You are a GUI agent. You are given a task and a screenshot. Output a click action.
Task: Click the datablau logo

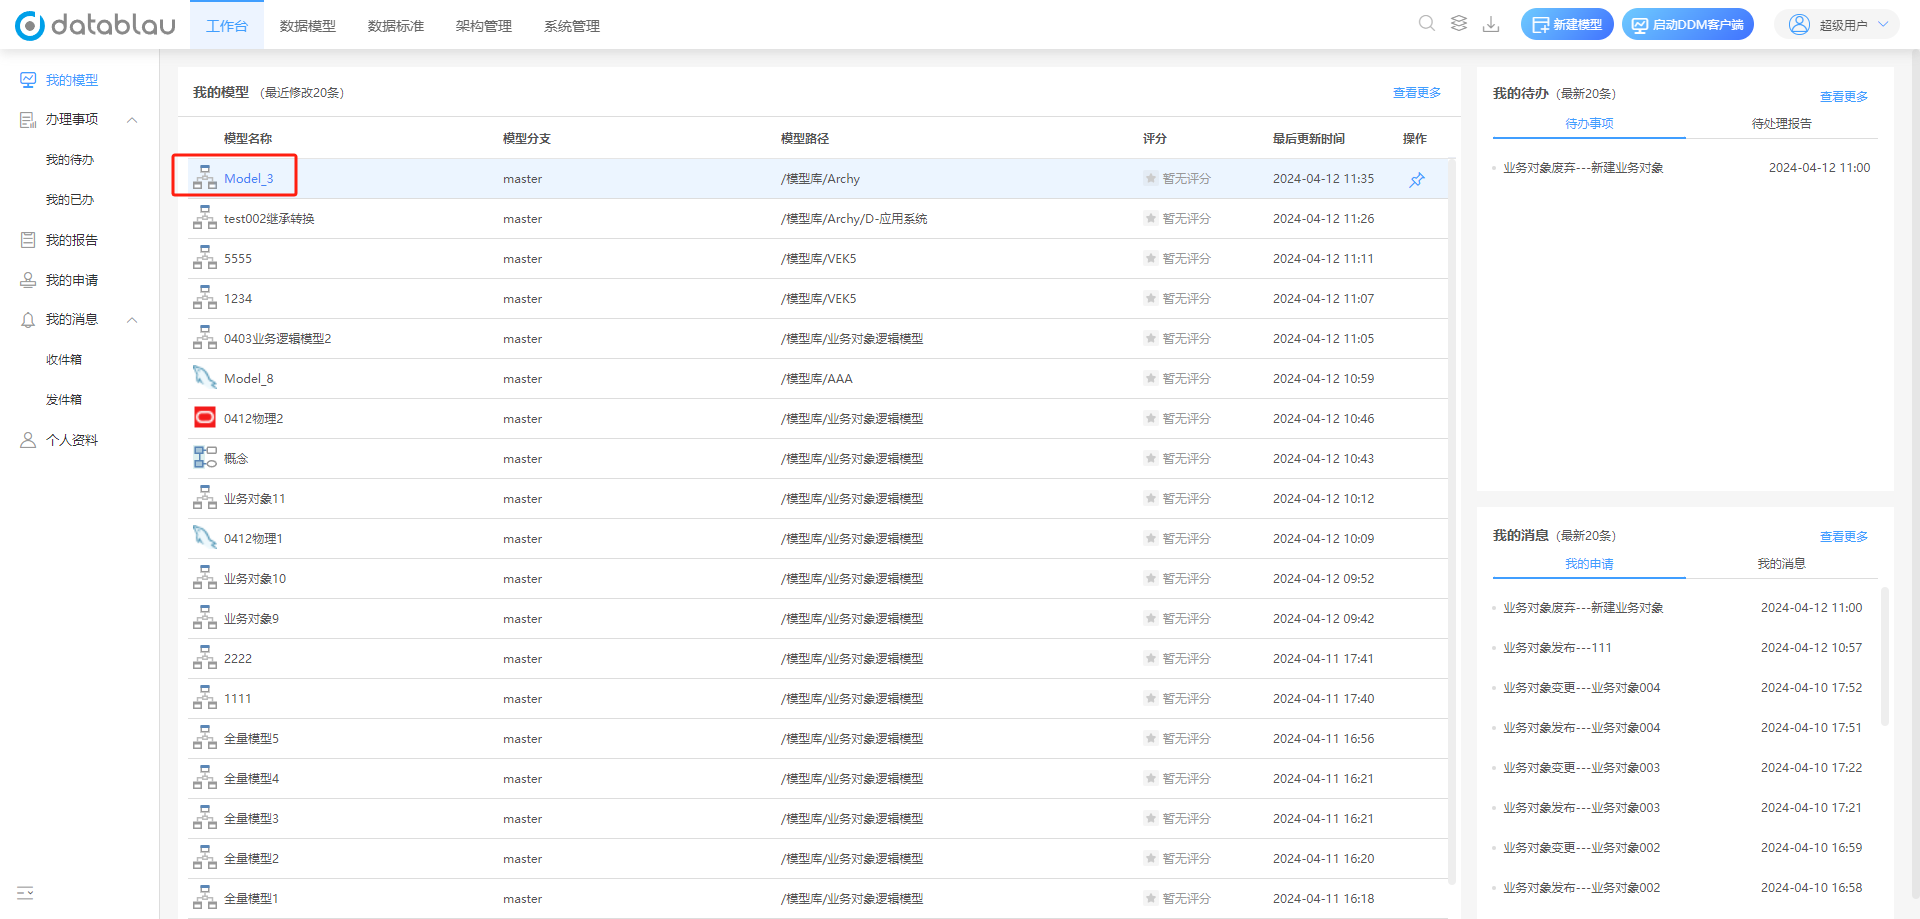point(95,25)
